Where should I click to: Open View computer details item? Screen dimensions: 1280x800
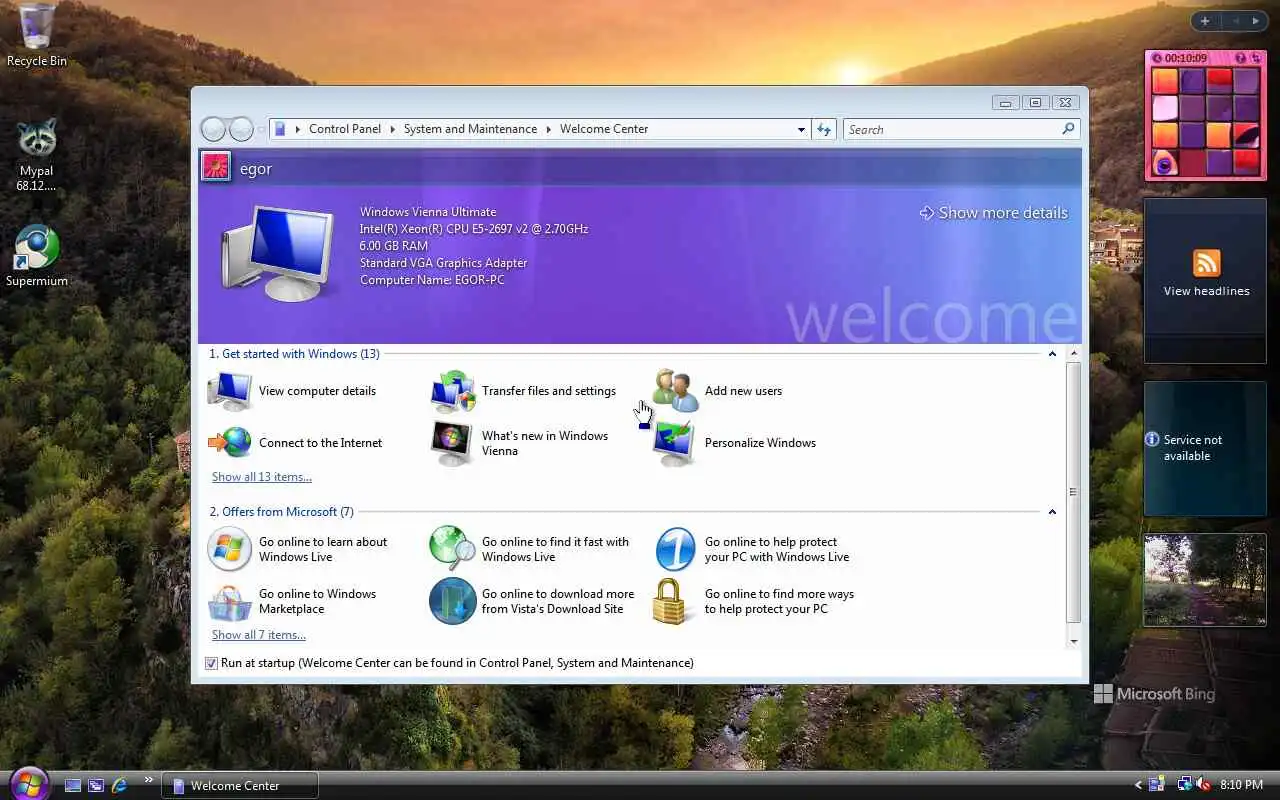pyautogui.click(x=292, y=391)
